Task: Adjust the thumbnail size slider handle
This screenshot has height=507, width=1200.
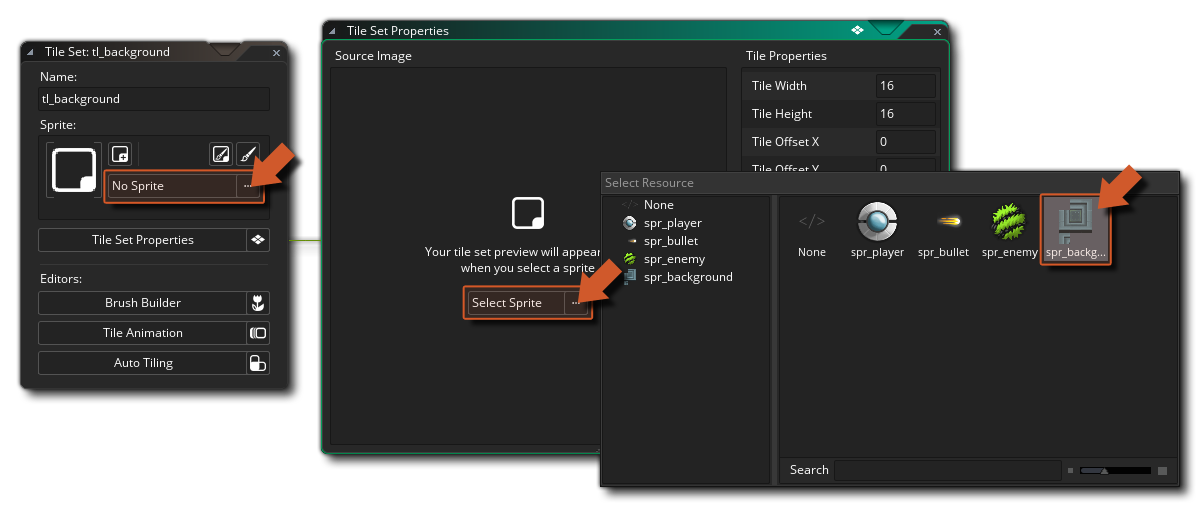Action: click(x=1104, y=470)
